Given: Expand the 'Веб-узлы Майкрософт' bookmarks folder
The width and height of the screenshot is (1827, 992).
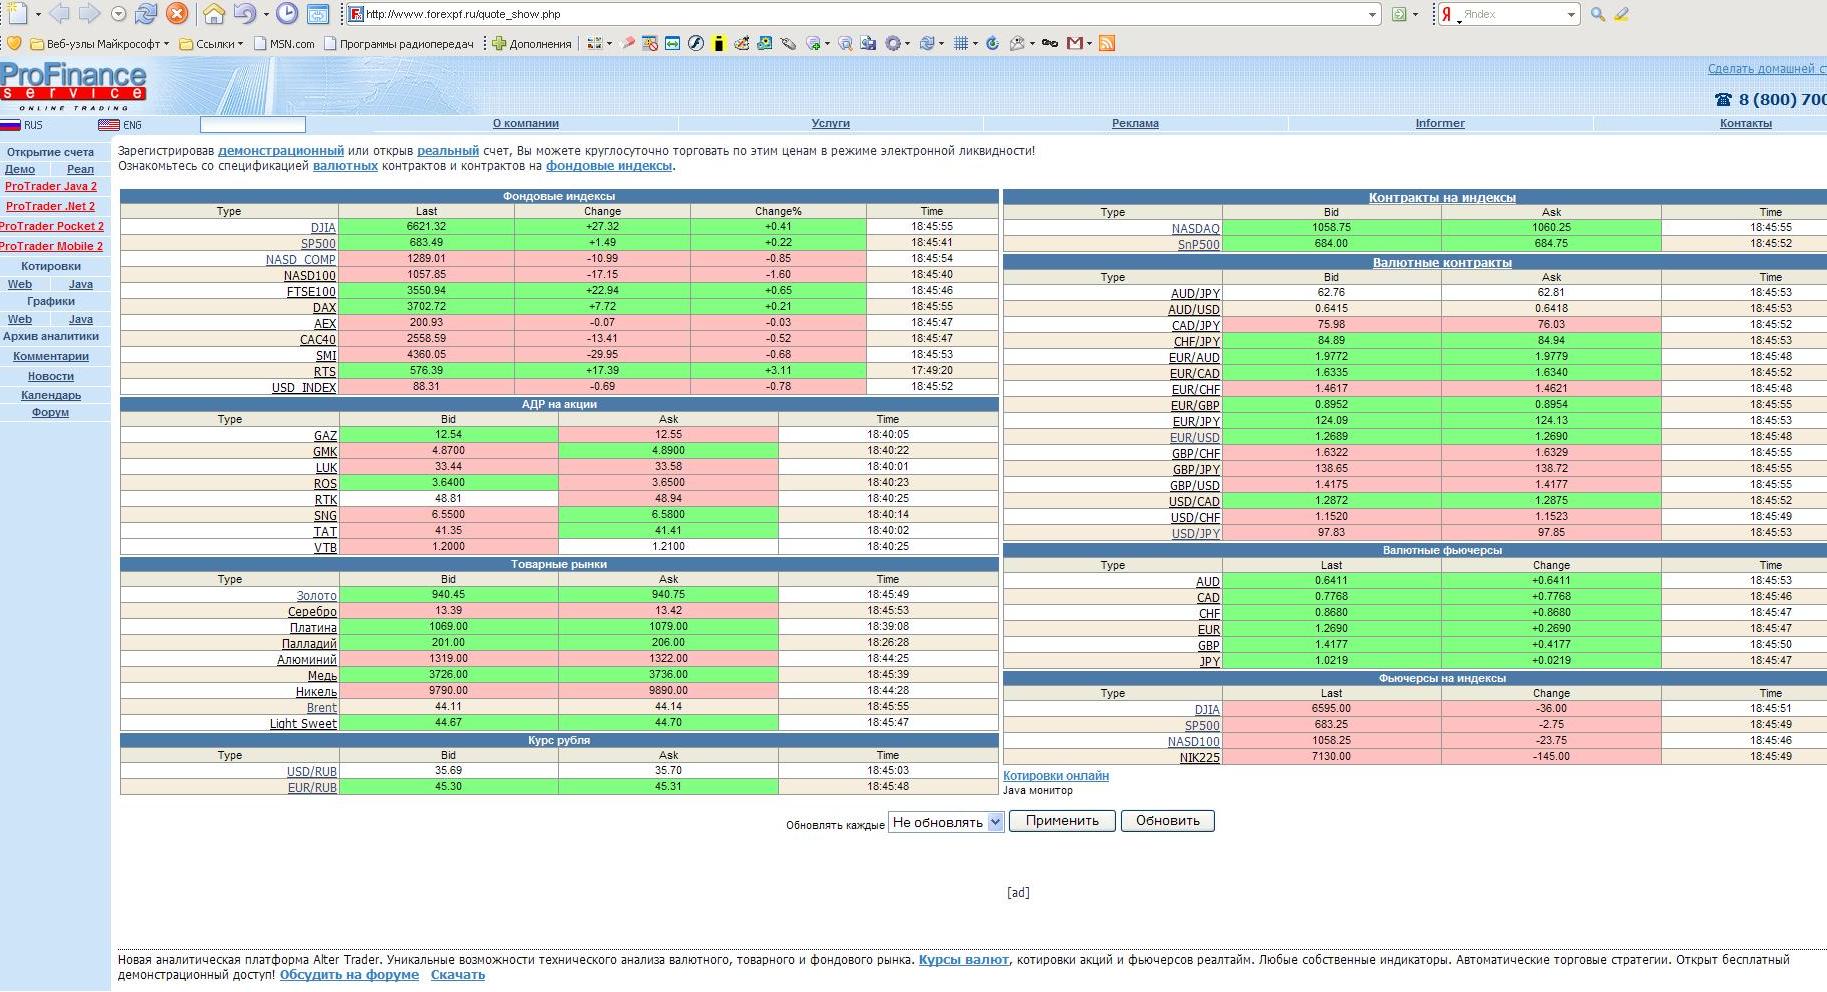Looking at the screenshot, I should point(100,44).
